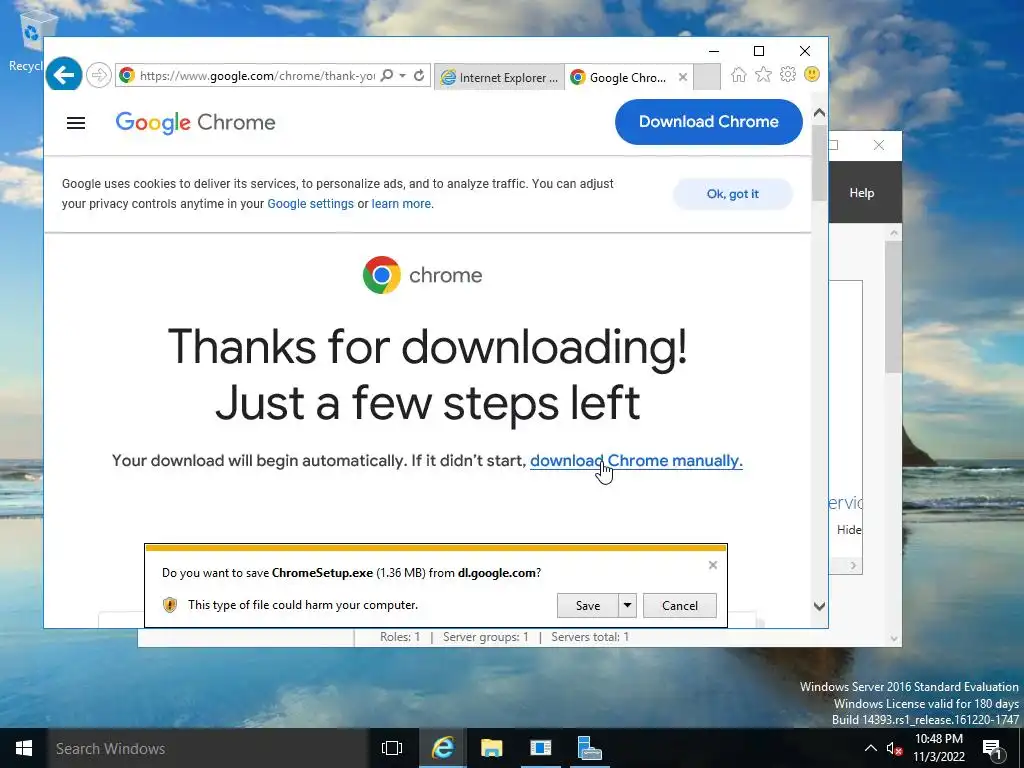Go back with the IE back arrow
Screen dimensions: 1024x768
[63, 75]
